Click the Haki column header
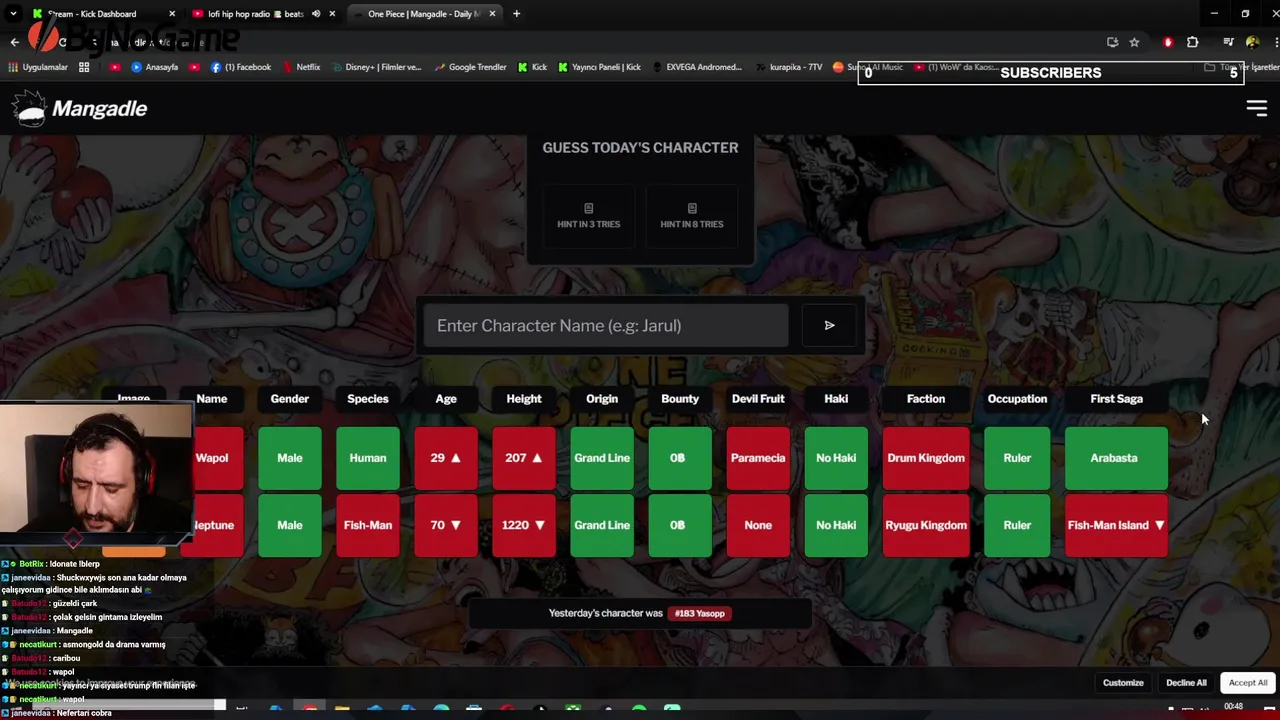This screenshot has width=1280, height=720. (x=836, y=399)
